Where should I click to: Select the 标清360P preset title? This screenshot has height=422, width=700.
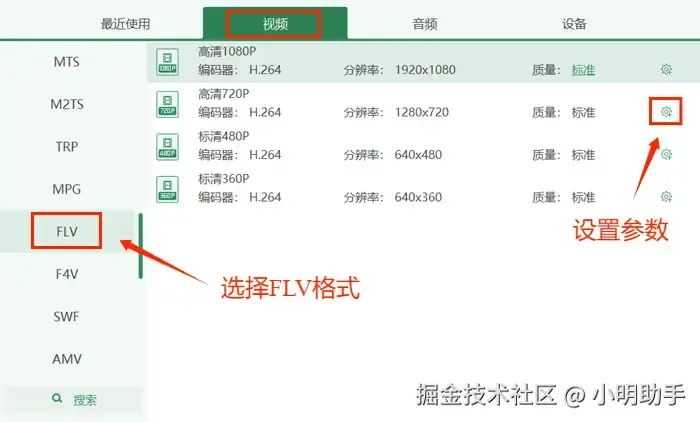point(224,179)
